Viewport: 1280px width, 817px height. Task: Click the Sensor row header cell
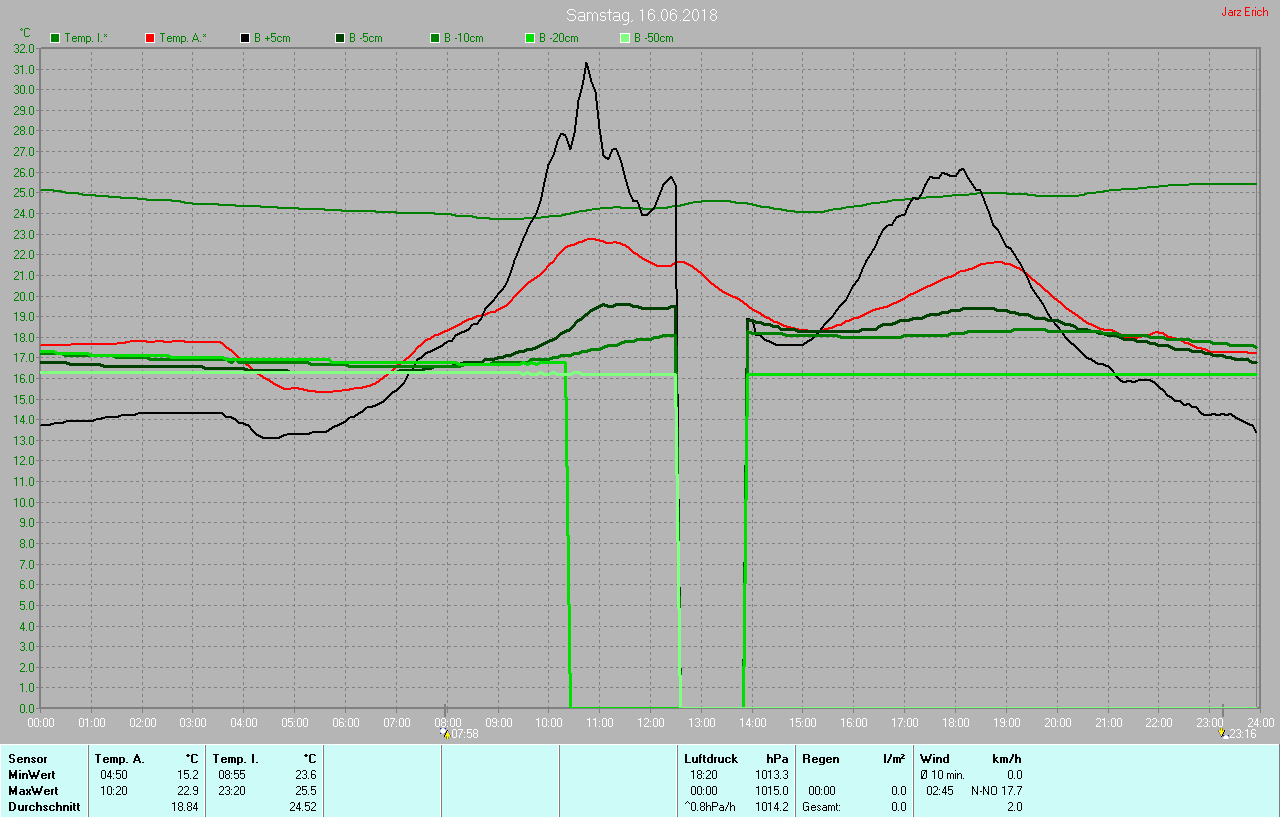point(28,759)
